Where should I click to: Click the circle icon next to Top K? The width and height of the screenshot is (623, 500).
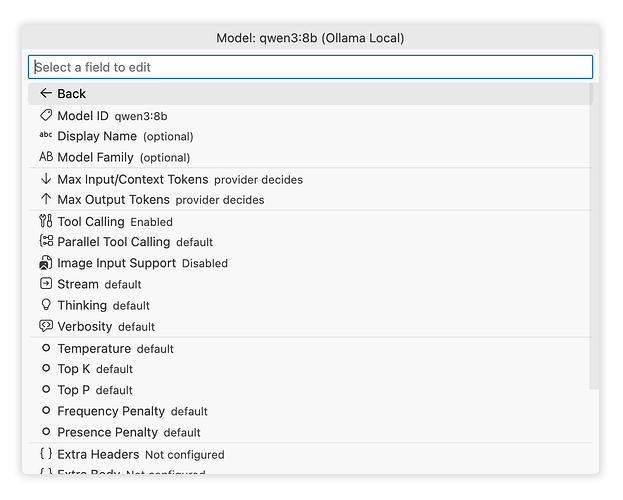pos(46,368)
